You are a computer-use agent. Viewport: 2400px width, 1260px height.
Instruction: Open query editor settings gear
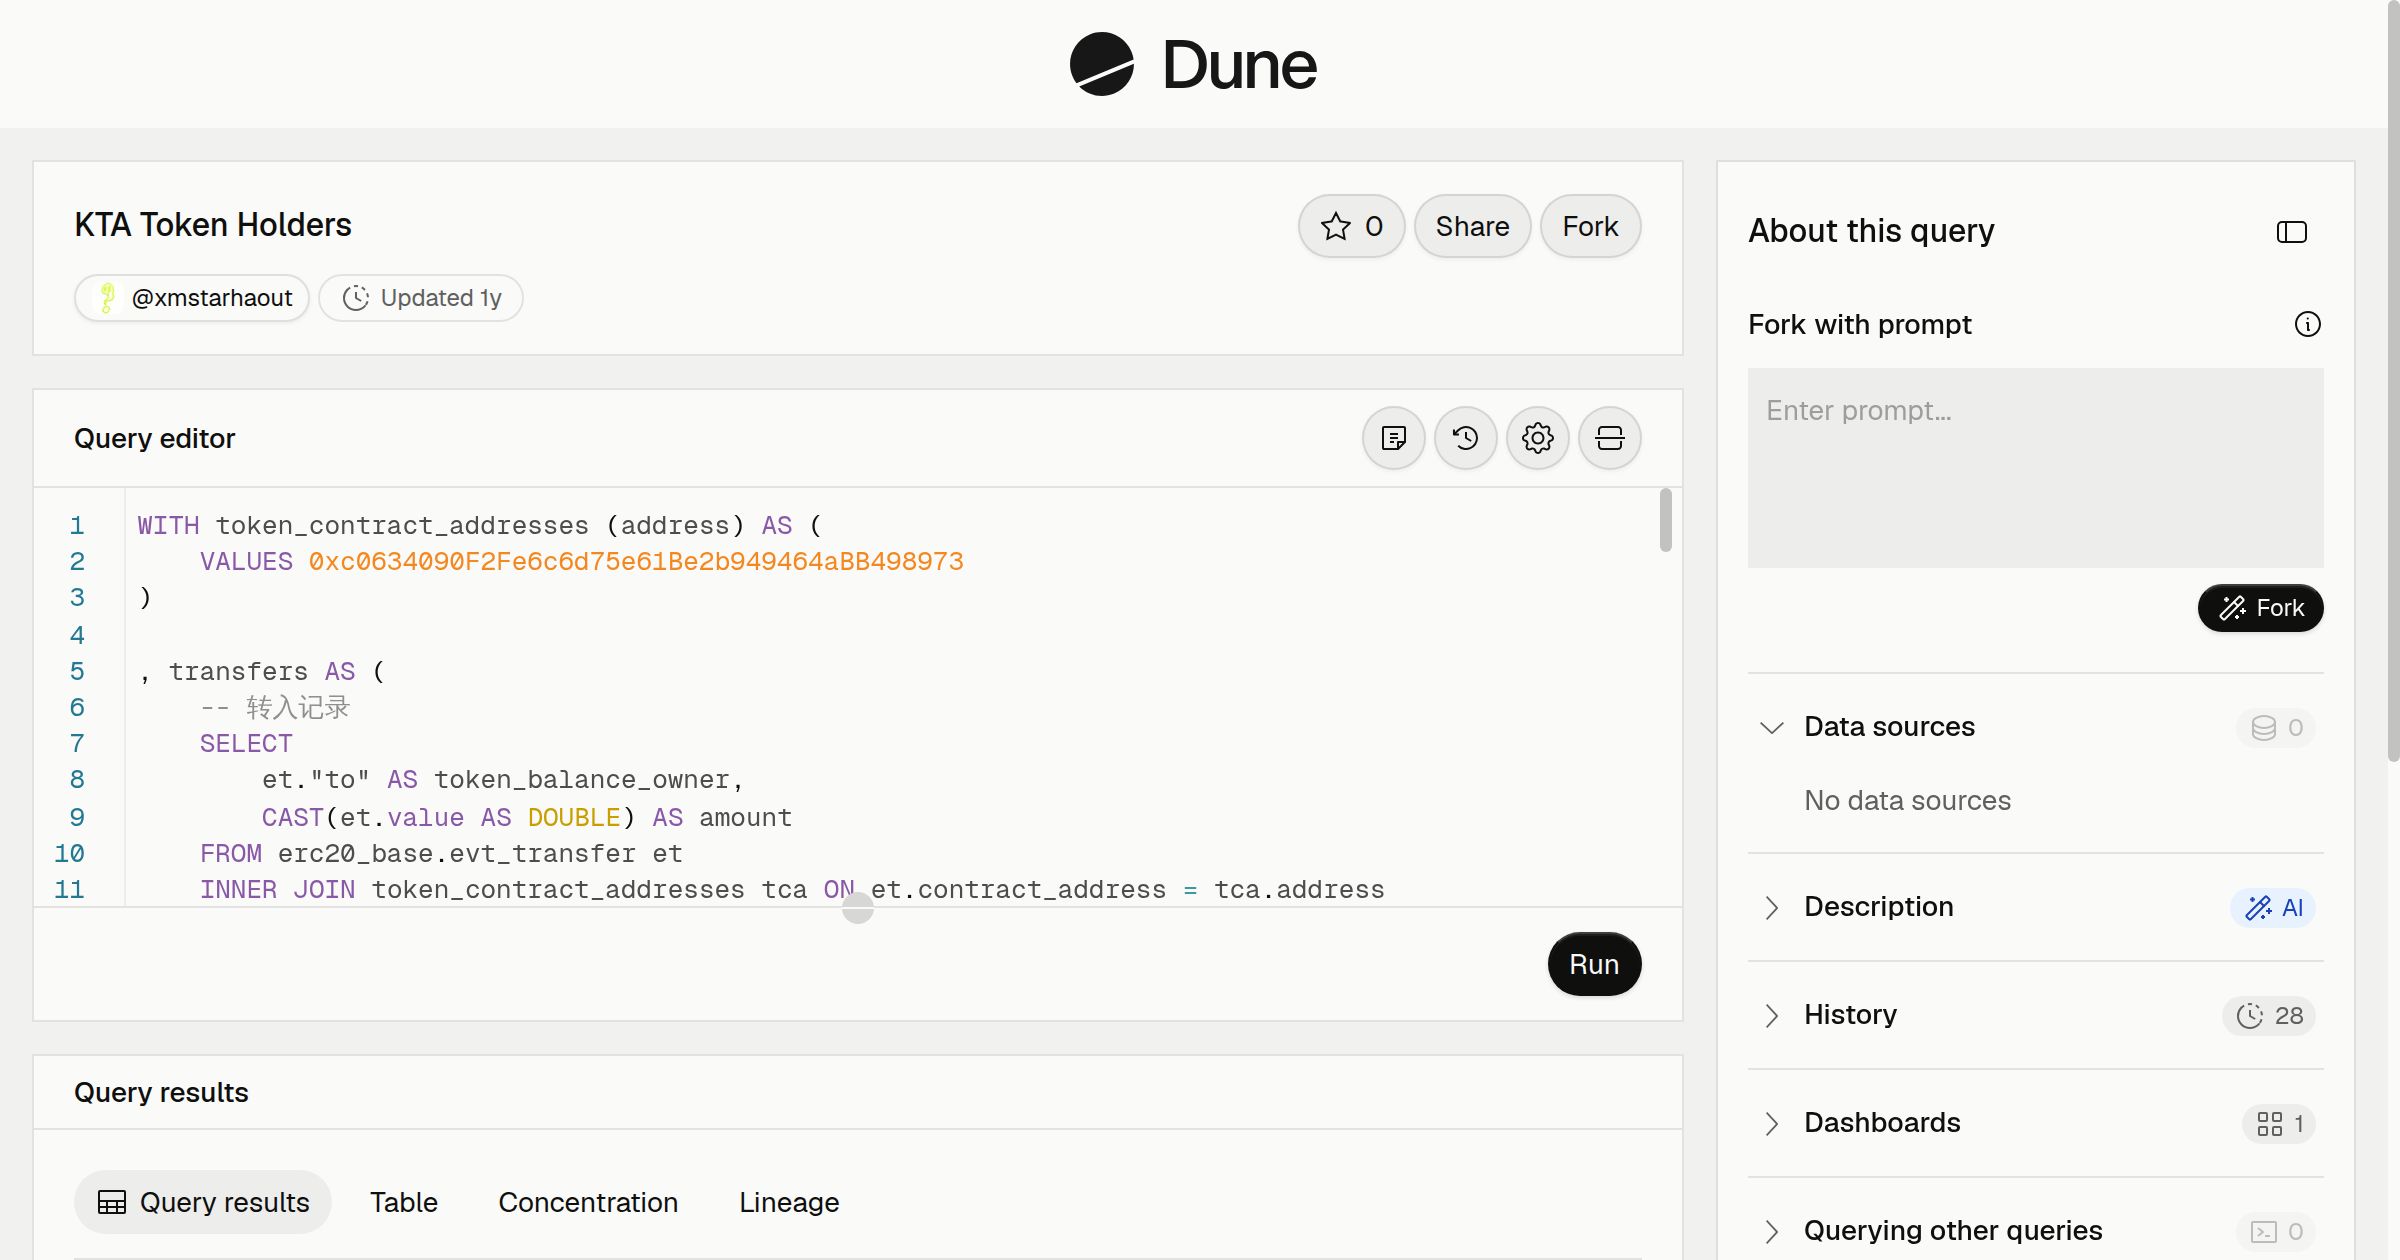click(1537, 438)
